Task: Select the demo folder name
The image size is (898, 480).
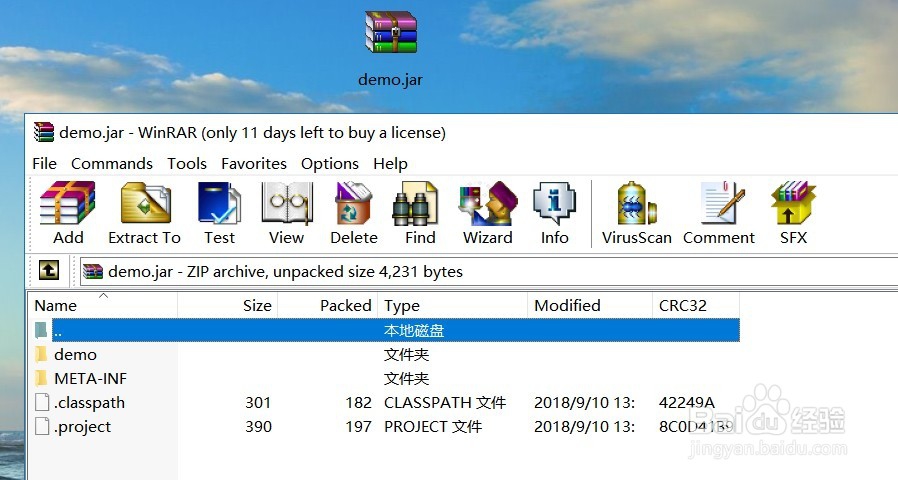Action: (x=75, y=355)
